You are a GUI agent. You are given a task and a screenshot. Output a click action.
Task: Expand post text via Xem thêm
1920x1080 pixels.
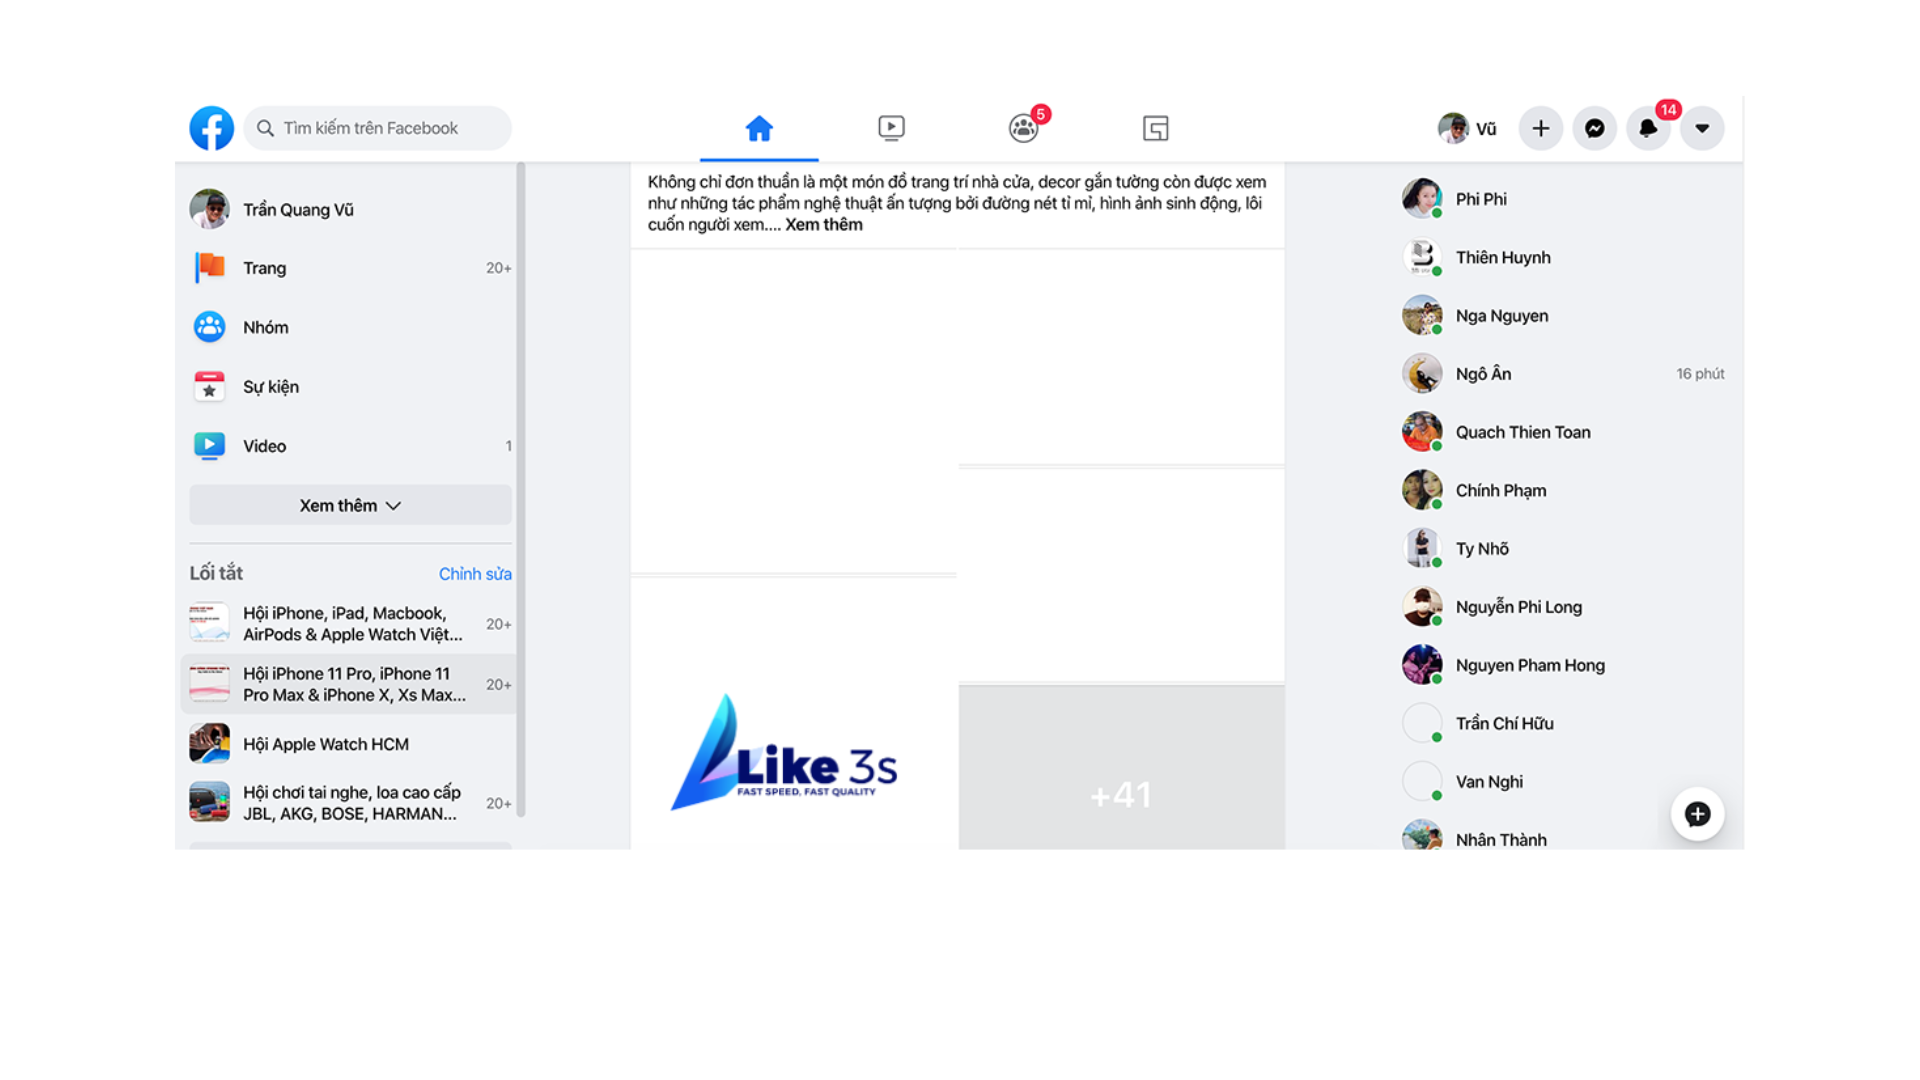pos(823,225)
